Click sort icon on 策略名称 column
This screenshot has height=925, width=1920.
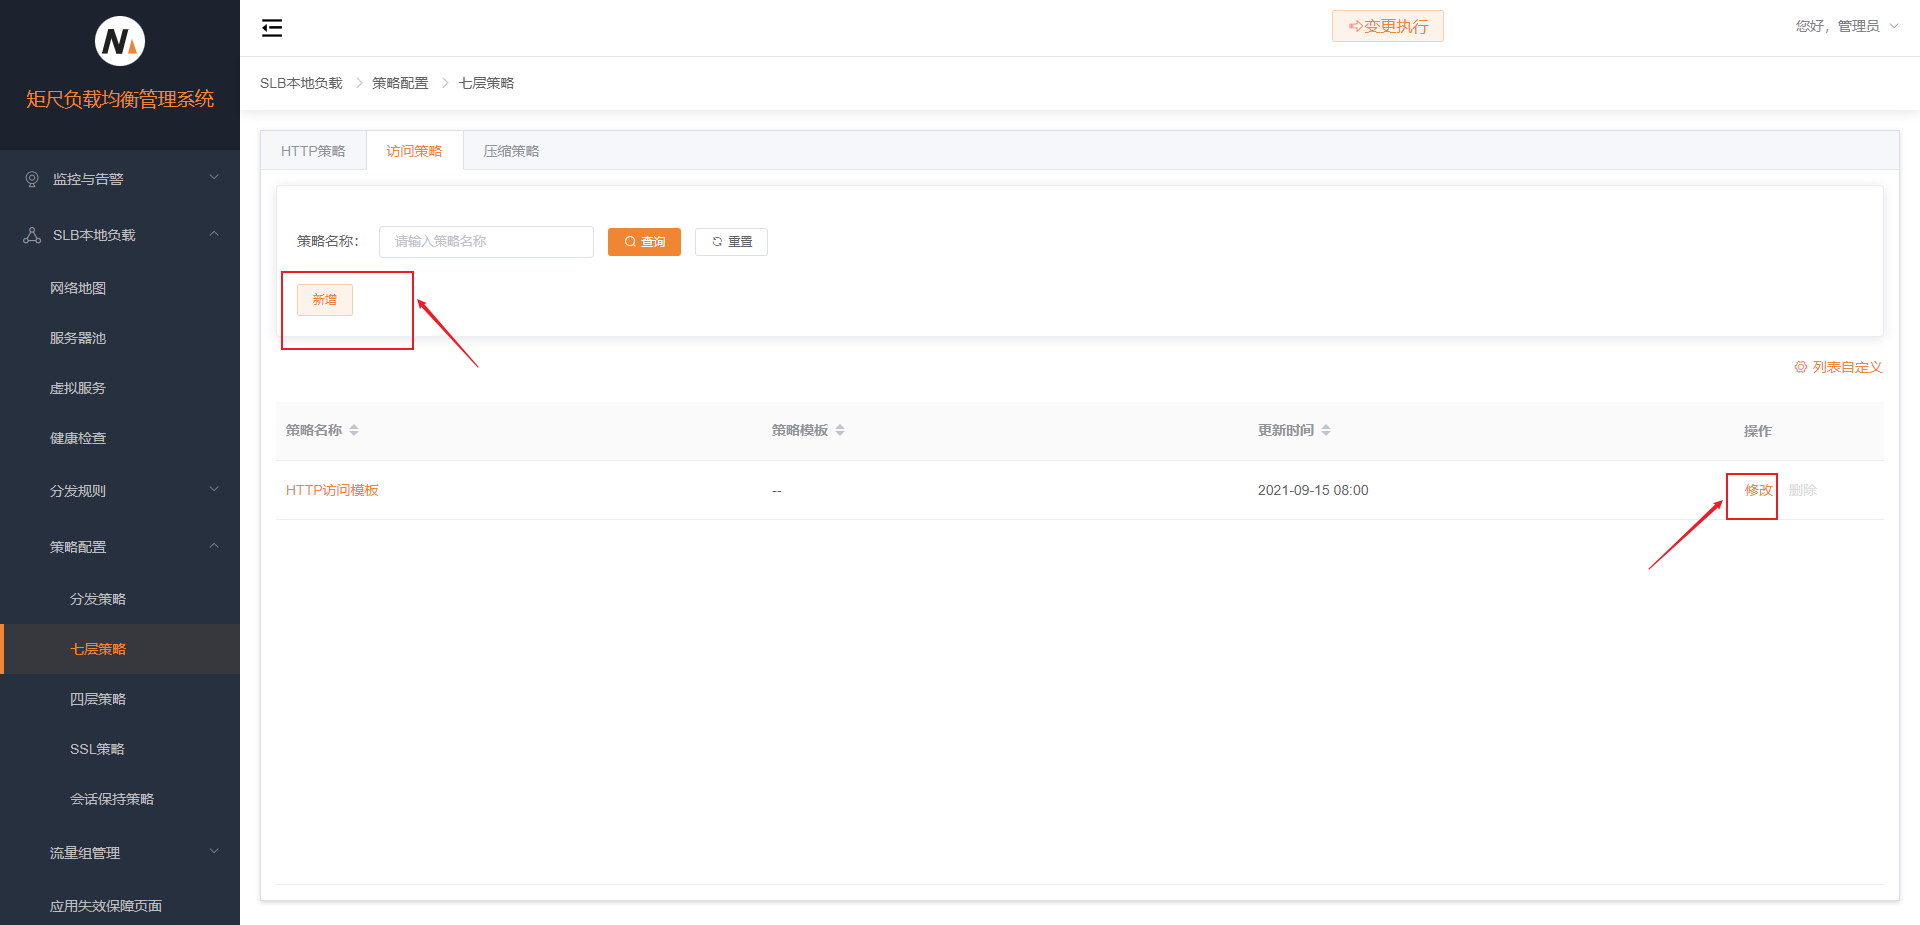tap(354, 430)
